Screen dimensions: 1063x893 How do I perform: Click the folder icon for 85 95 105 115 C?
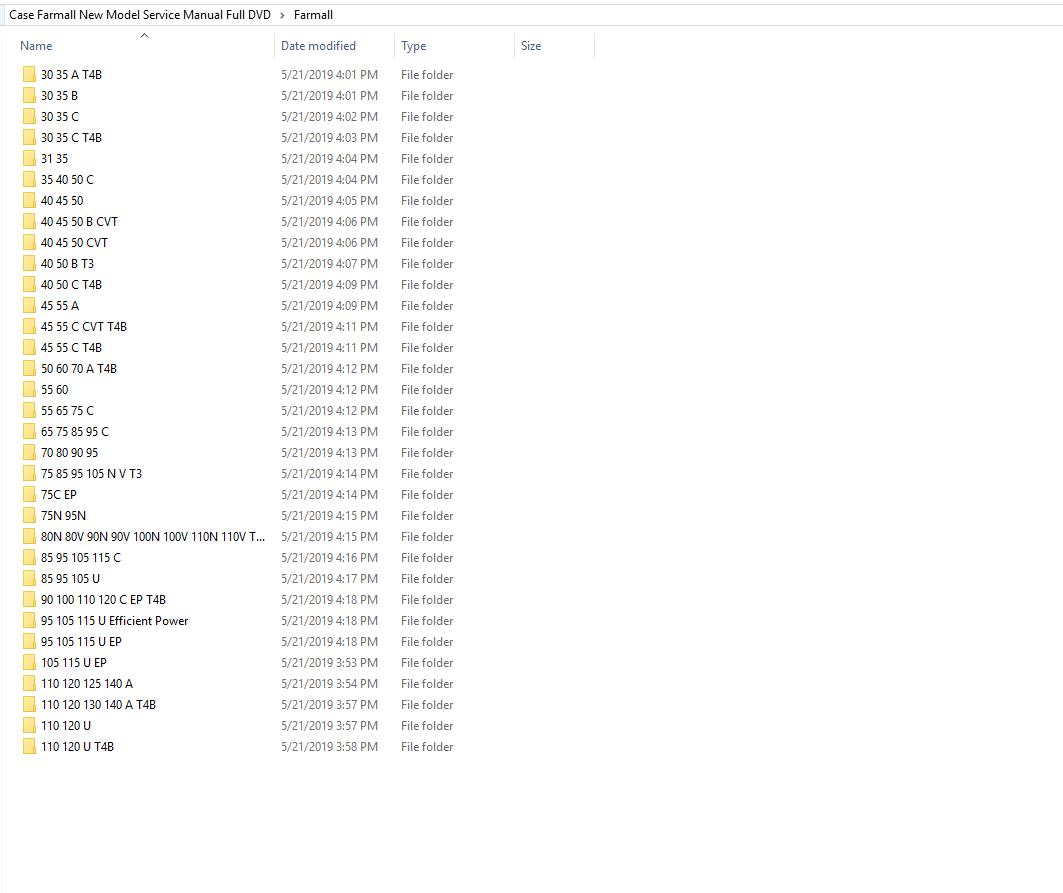click(x=28, y=558)
